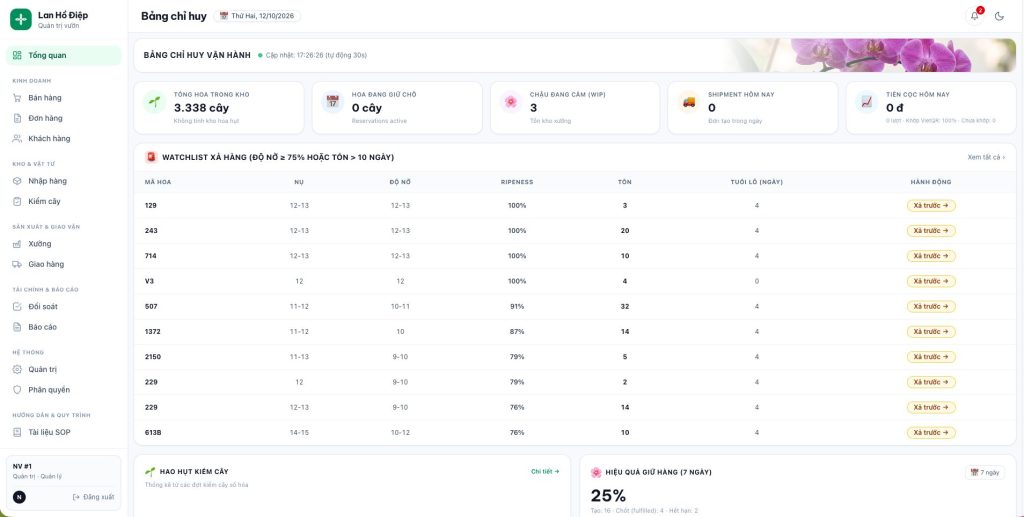Viewport: 1024px width, 517px height.
Task: Open Đơn hàng in sidebar
Action: tap(63, 118)
